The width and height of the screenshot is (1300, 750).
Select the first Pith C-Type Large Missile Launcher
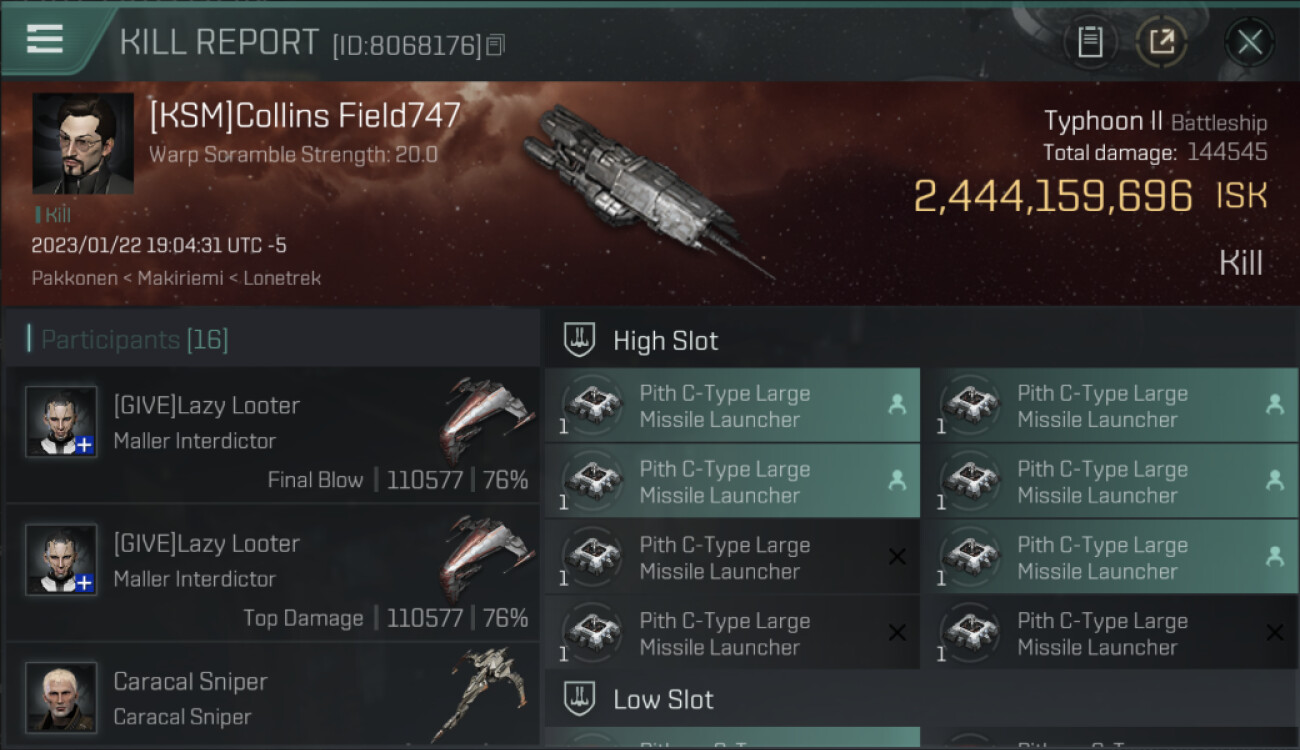(725, 406)
